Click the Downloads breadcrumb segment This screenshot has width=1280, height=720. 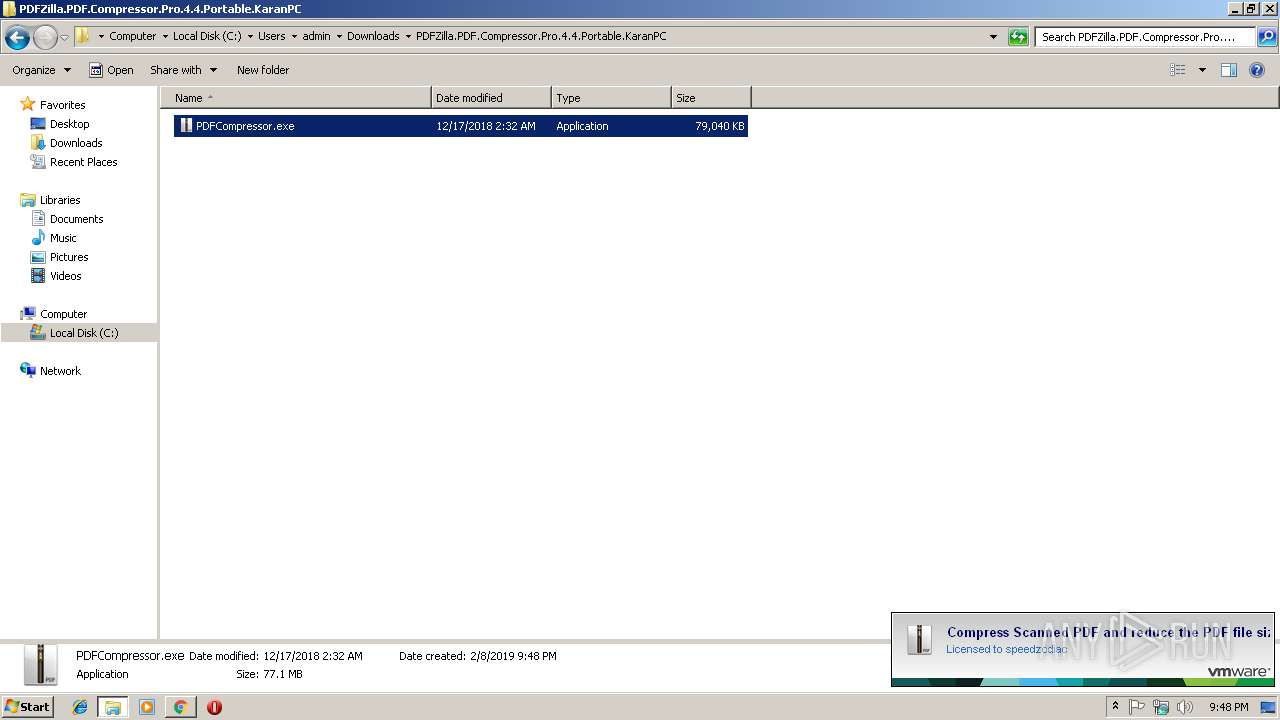(x=373, y=36)
